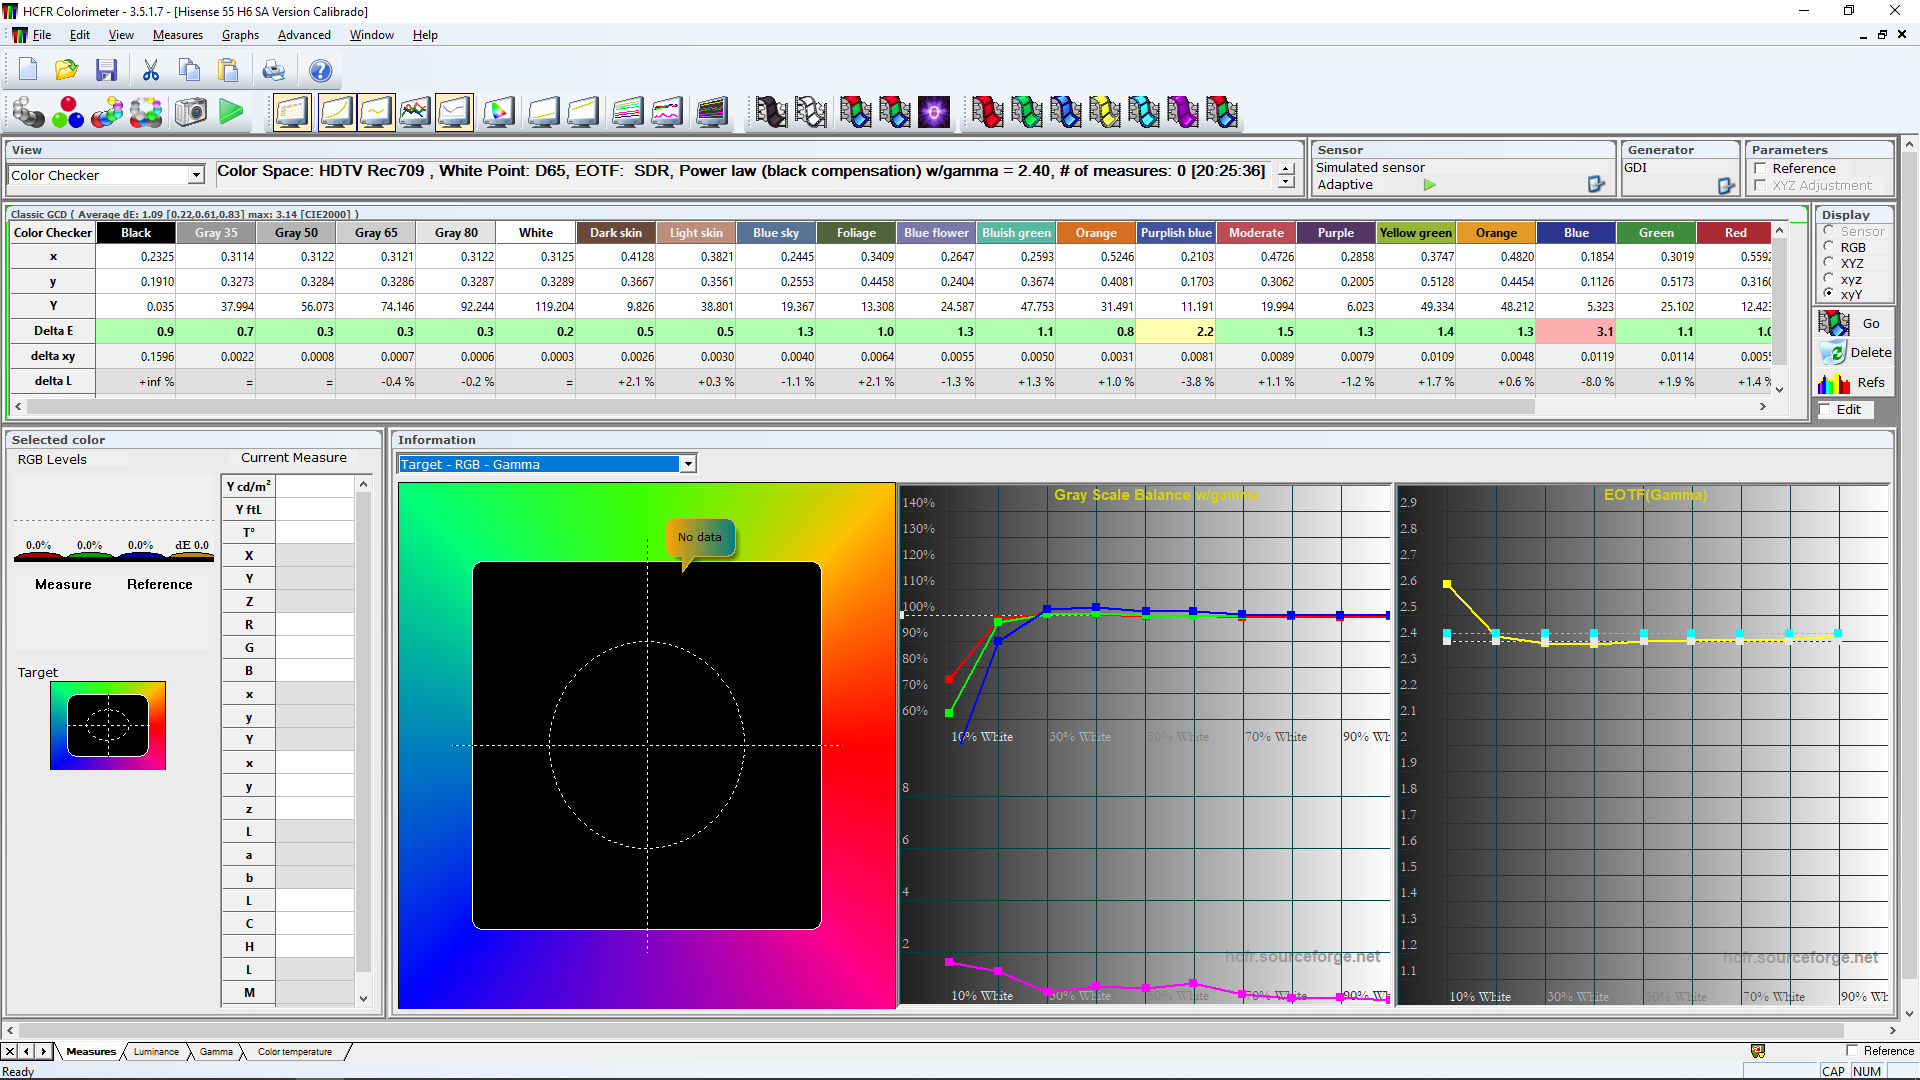Viewport: 1920px width, 1080px height.
Task: Expand the Target - RGB - Gamma dropdown
Action: click(688, 464)
